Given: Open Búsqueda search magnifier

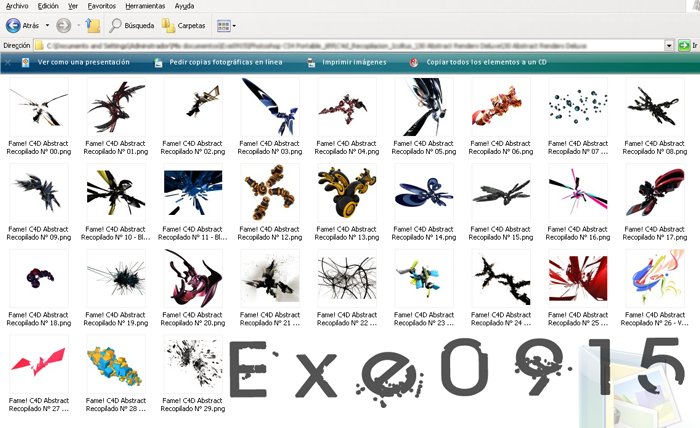Looking at the screenshot, I should (116, 25).
